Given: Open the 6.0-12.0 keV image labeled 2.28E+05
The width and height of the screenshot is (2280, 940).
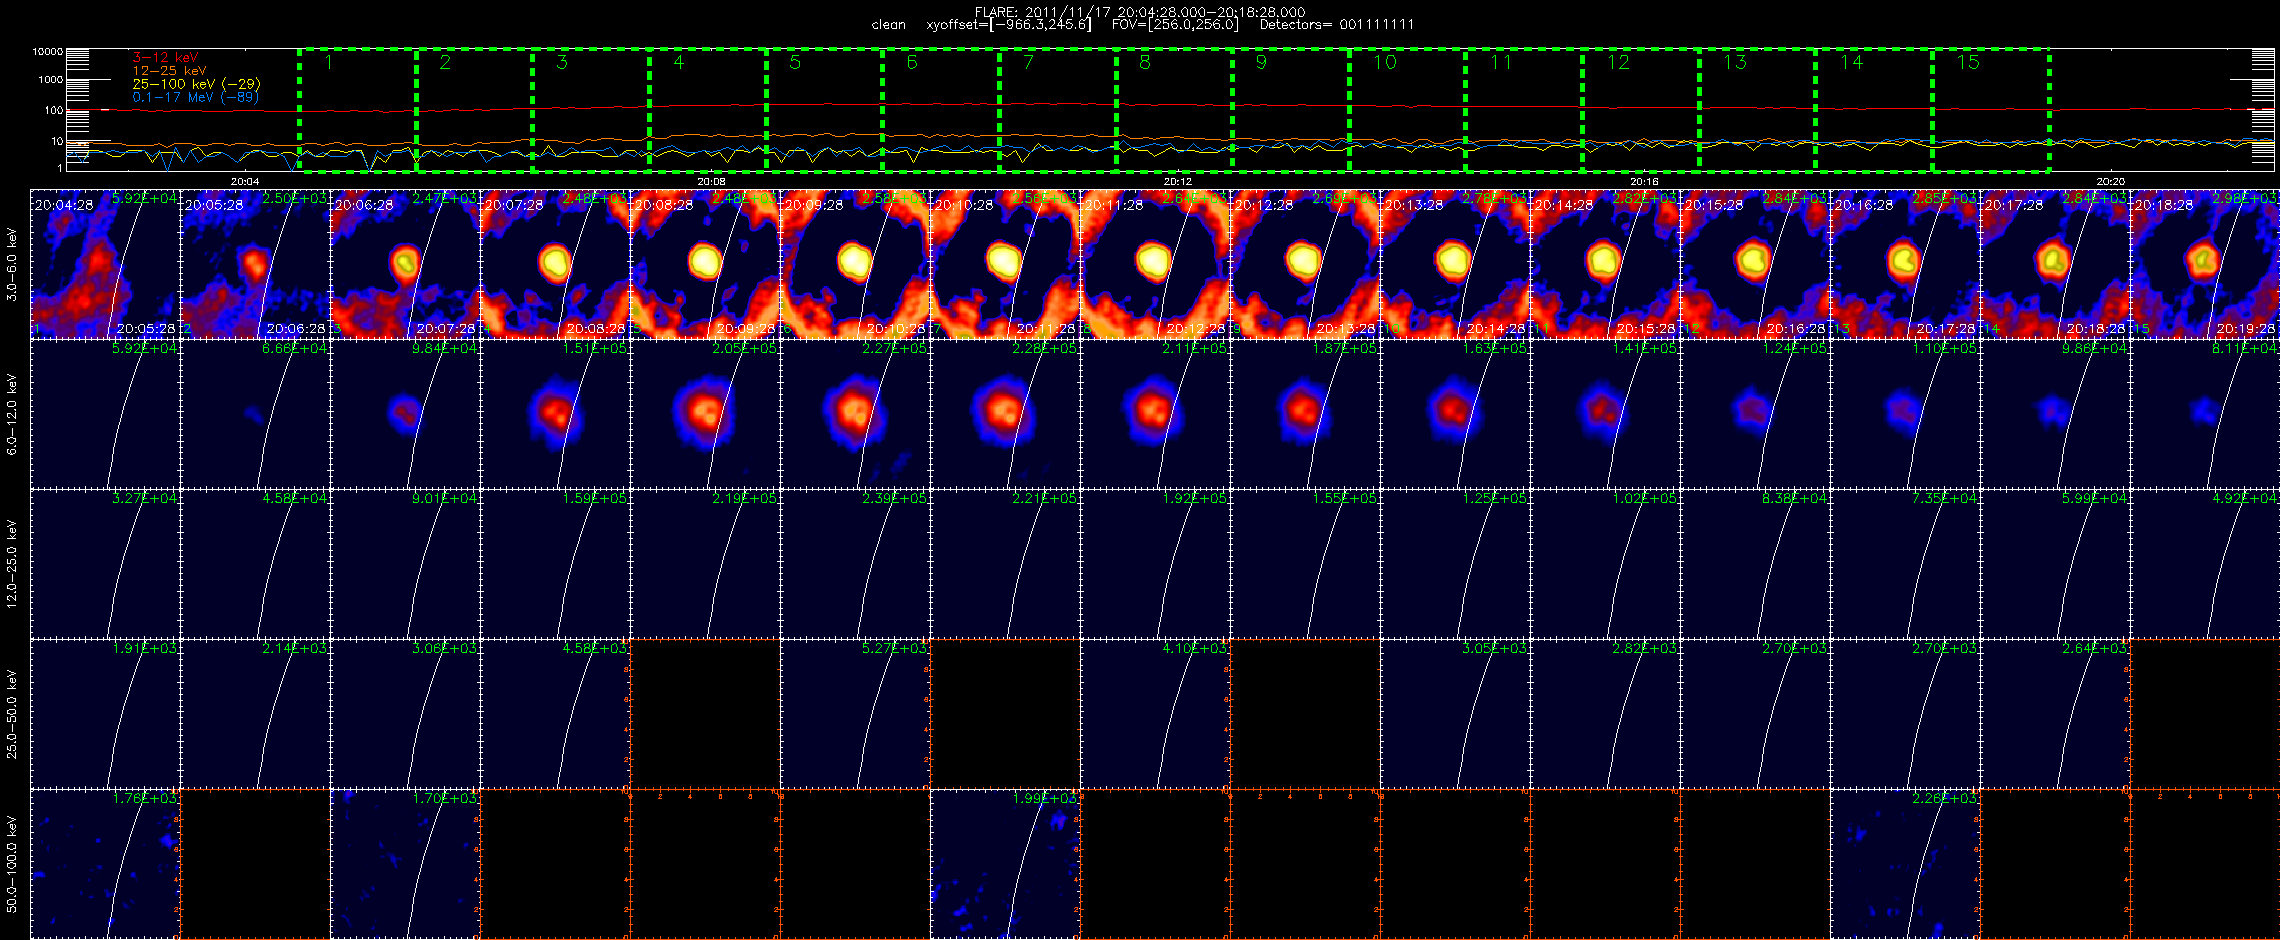Looking at the screenshot, I should 1005,414.
